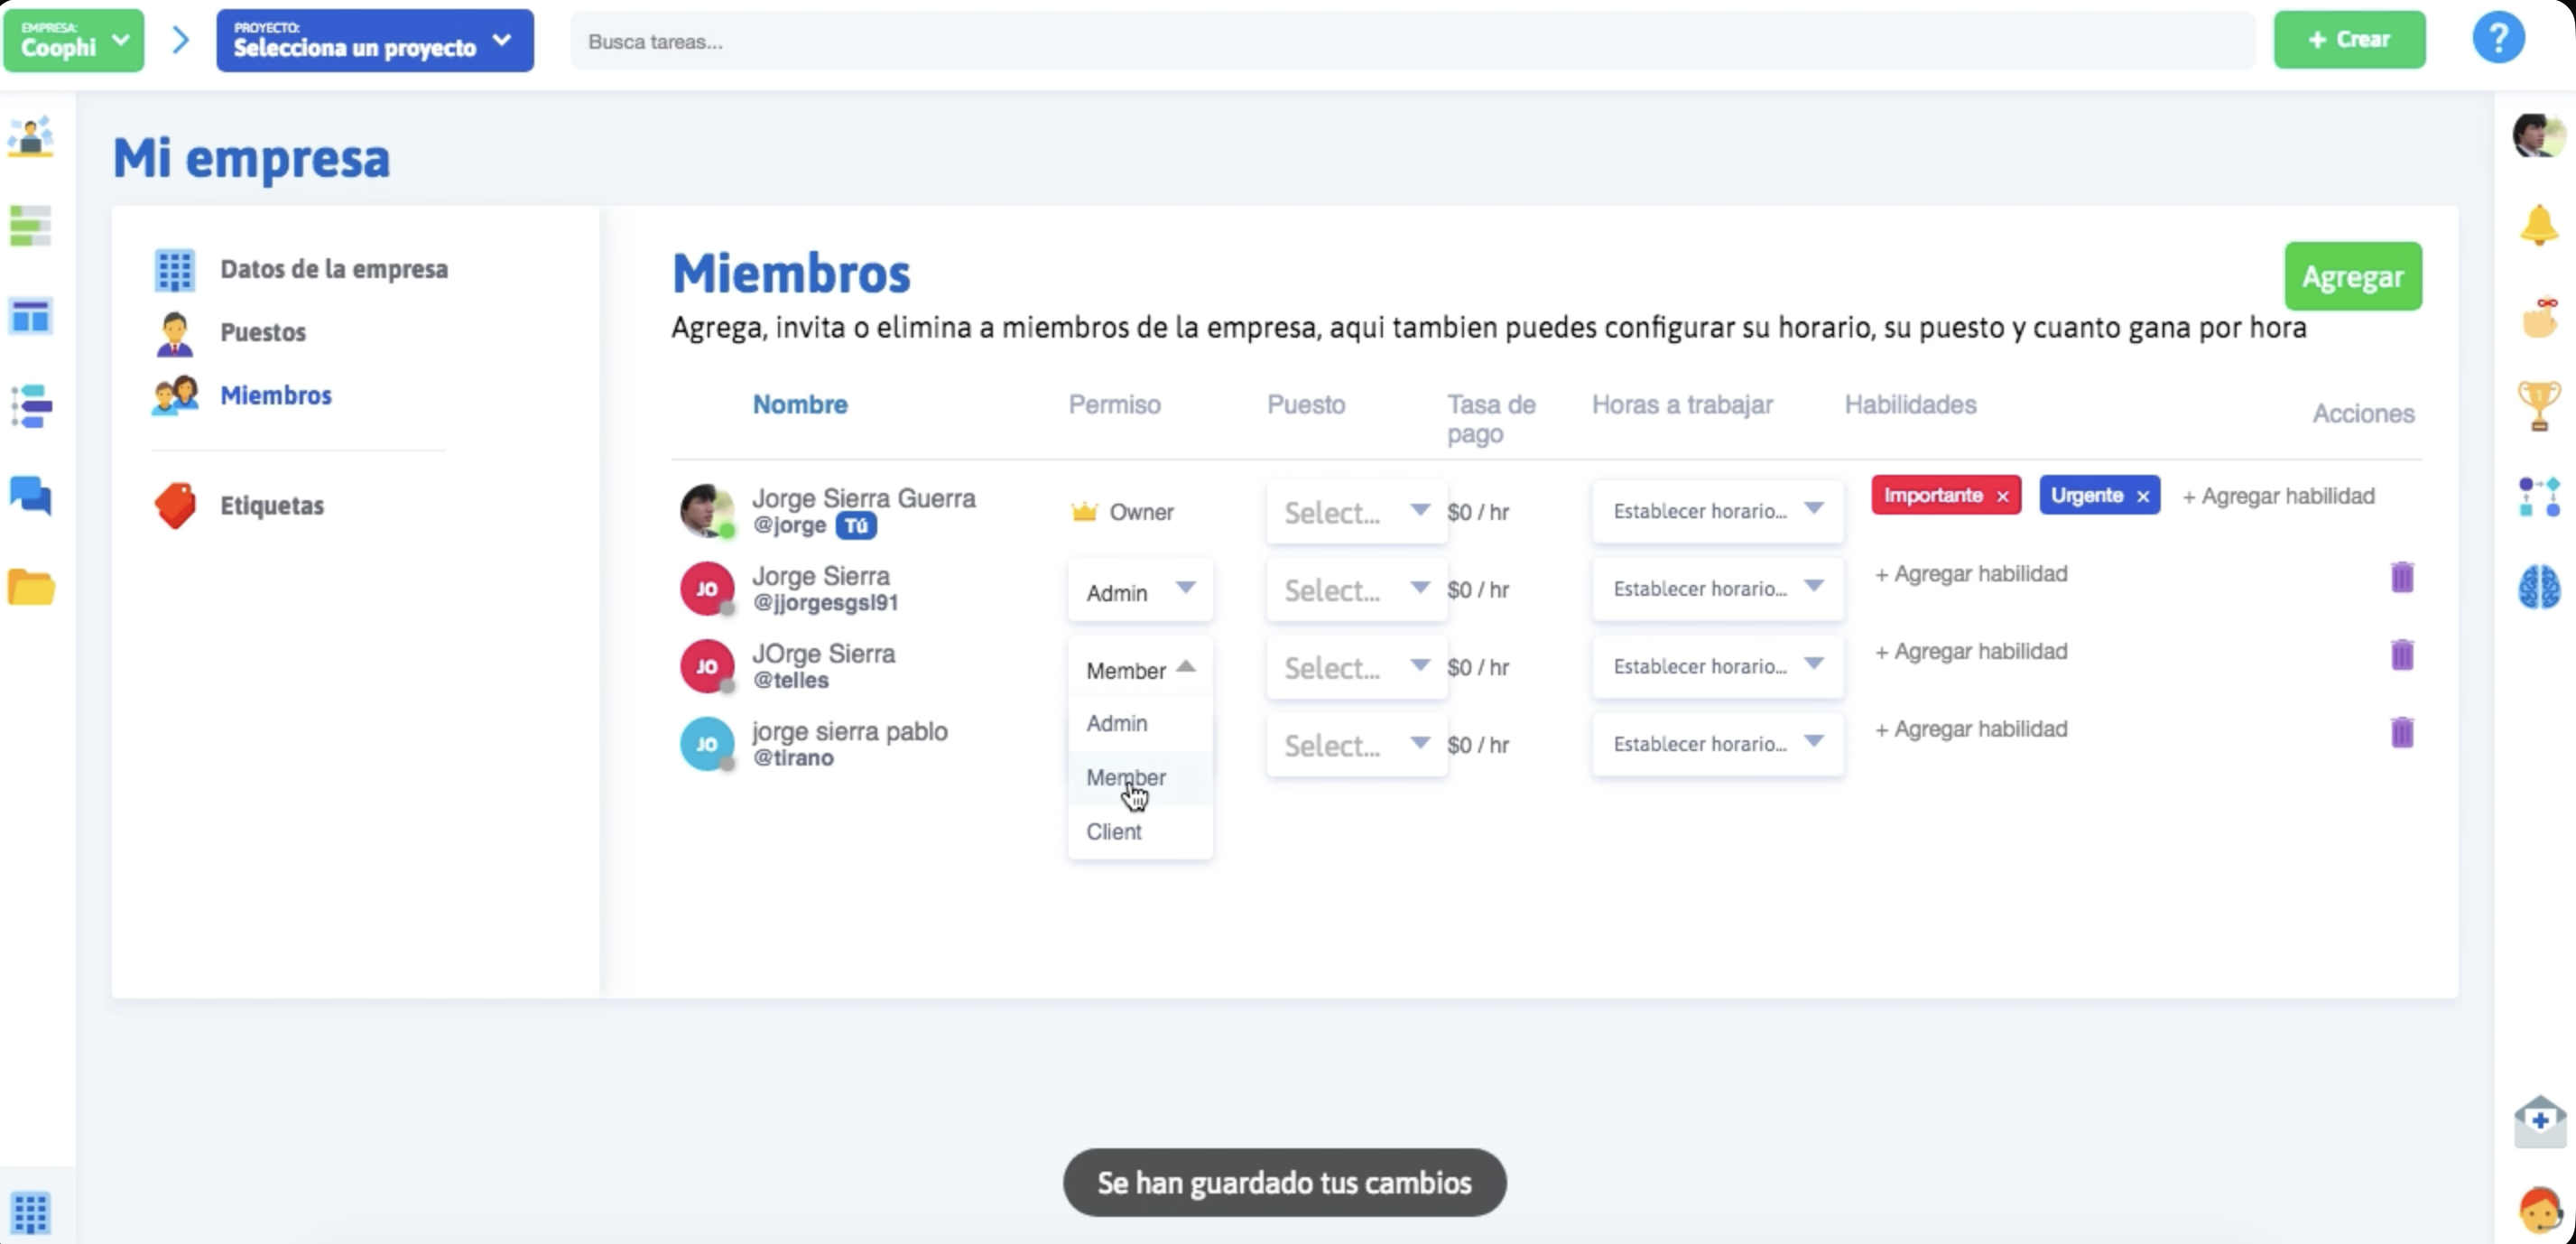The width and height of the screenshot is (2576, 1244).
Task: Open Puestos settings section
Action: (263, 332)
